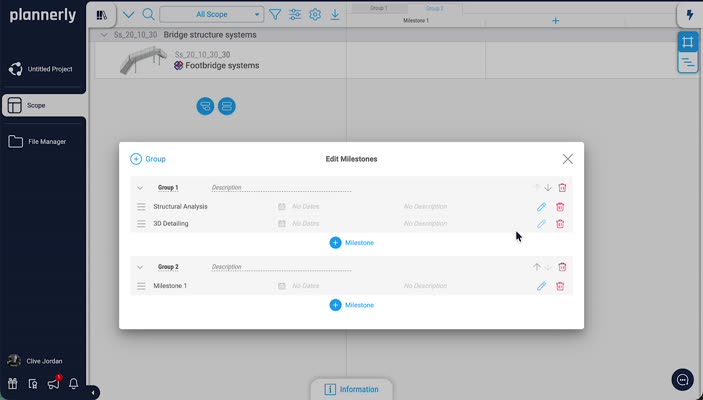Click the Structural Analysis drag handle
This screenshot has width=703, height=400.
(141, 207)
